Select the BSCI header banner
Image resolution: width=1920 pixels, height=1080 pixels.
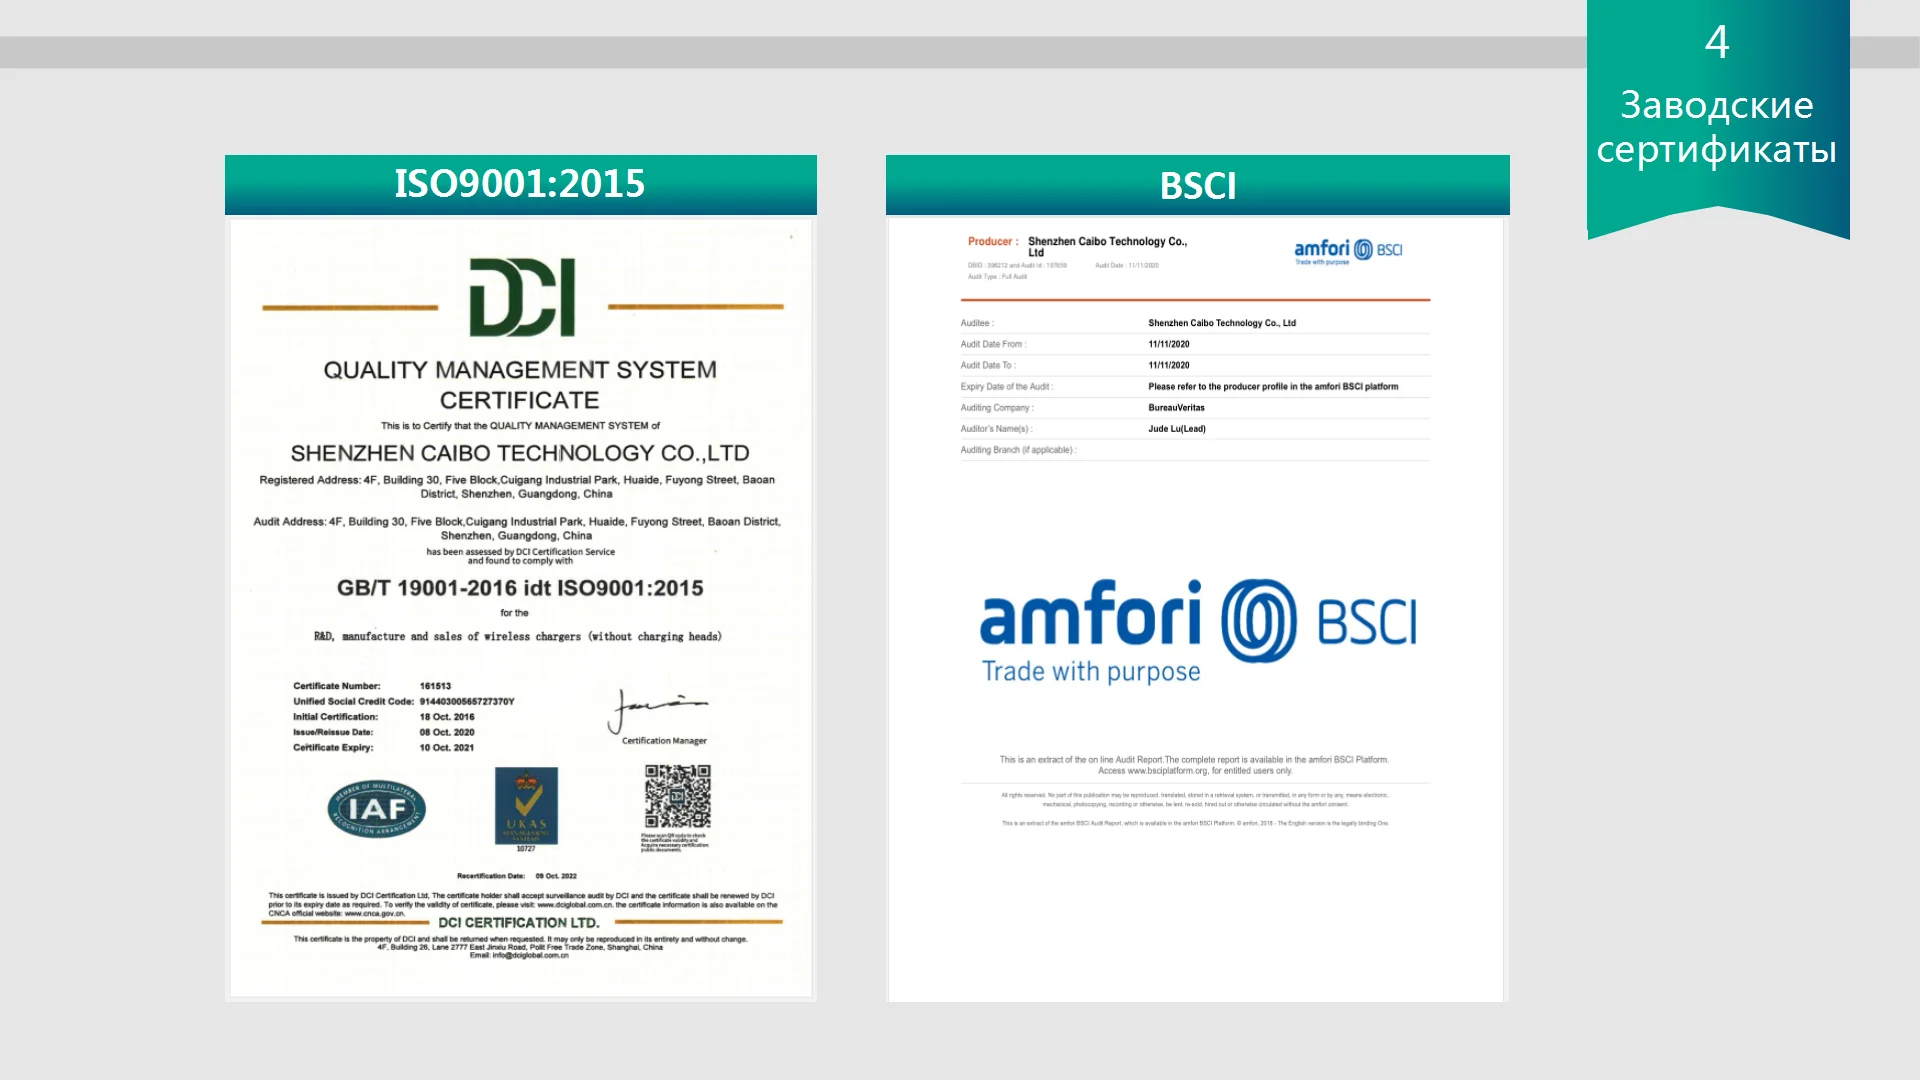1197,186
